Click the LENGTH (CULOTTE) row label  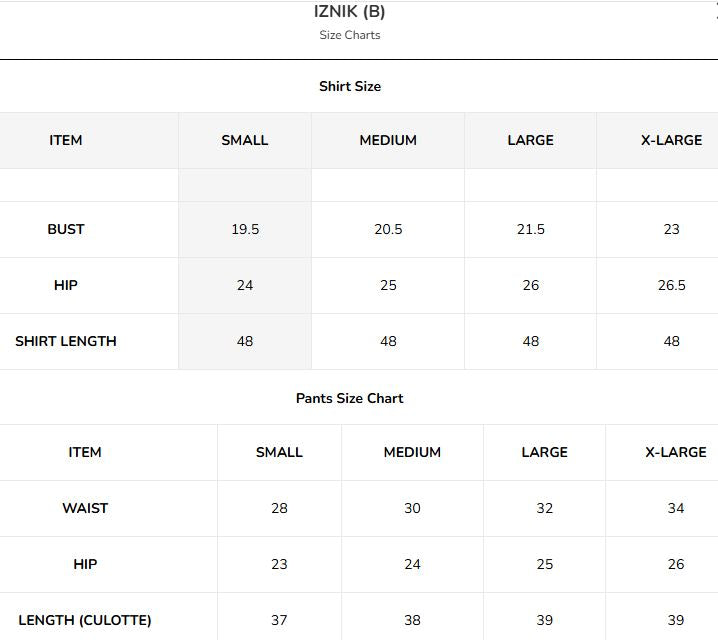click(85, 620)
